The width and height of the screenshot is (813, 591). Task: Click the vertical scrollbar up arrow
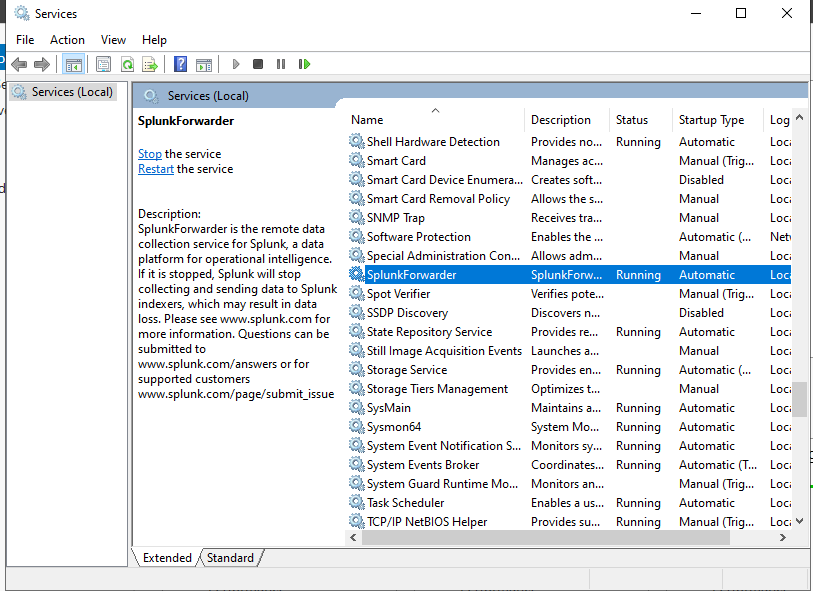coord(800,118)
